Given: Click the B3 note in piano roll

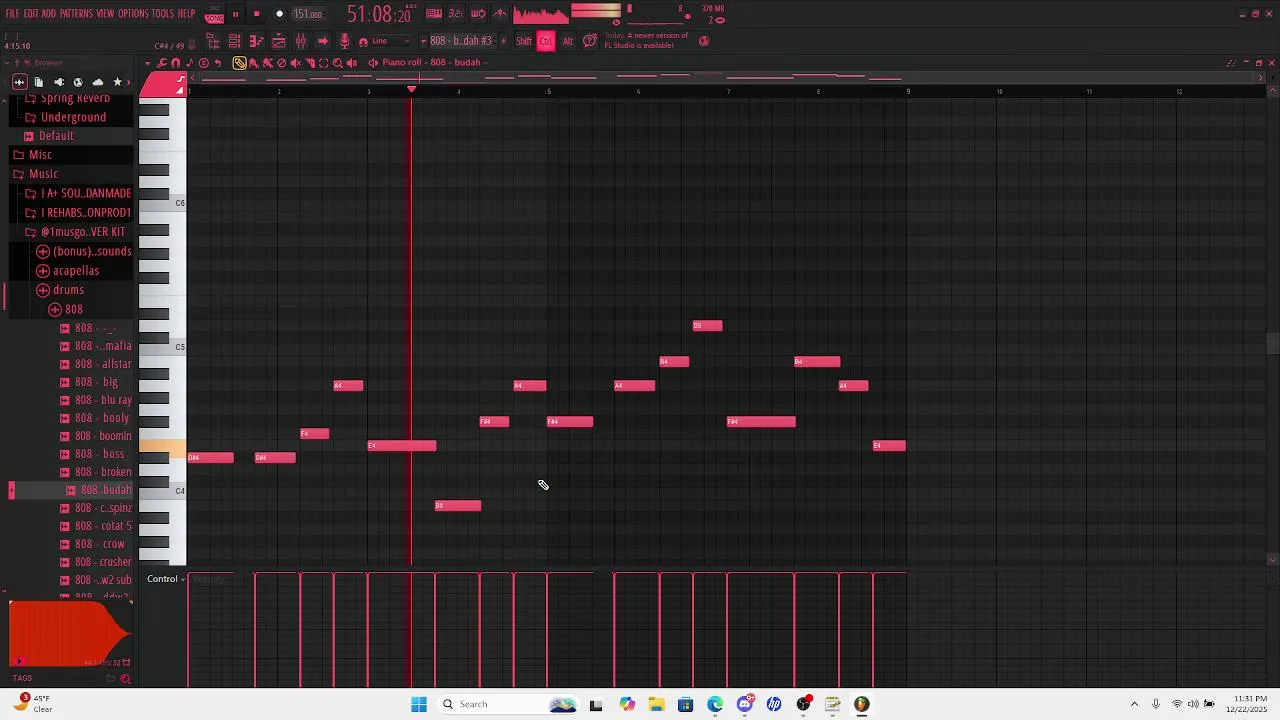Looking at the screenshot, I should 458,506.
